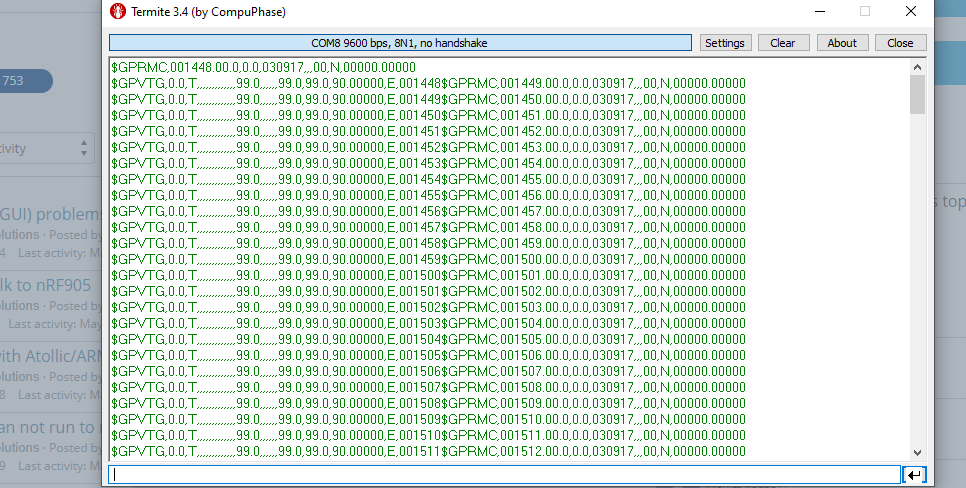Click the line containing $GPRMC,001509.00

click(428, 404)
